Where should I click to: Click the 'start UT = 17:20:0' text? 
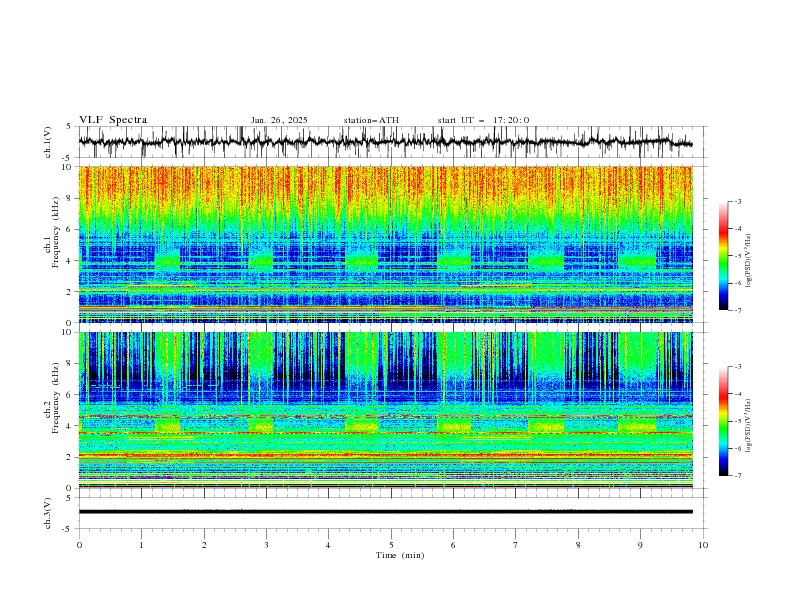click(483, 120)
